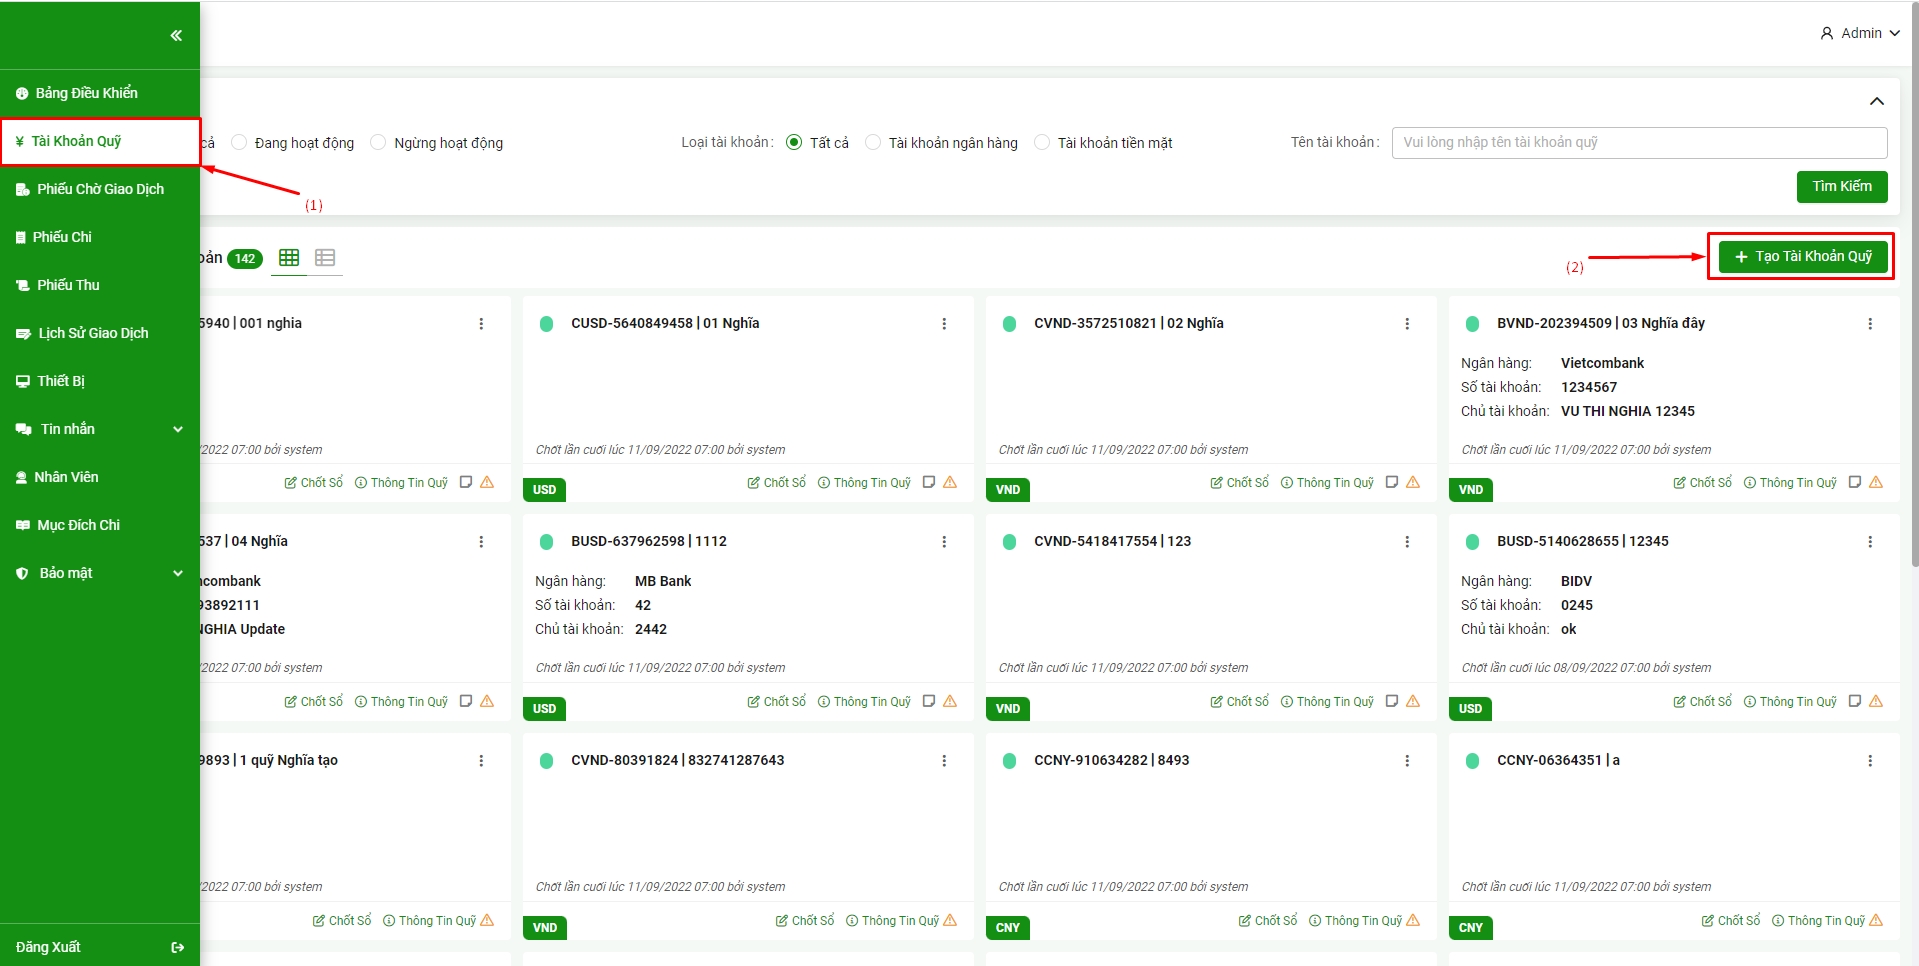Click warning triangle icon on CVND-3572510821 card
Image resolution: width=1919 pixels, height=966 pixels.
coord(1413,482)
